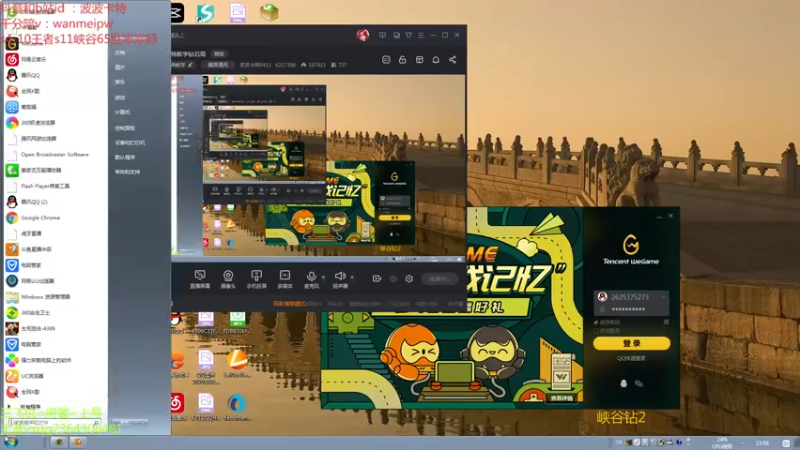This screenshot has height=450, width=800.
Task: Select the camera source in streaming tool
Action: [228, 279]
